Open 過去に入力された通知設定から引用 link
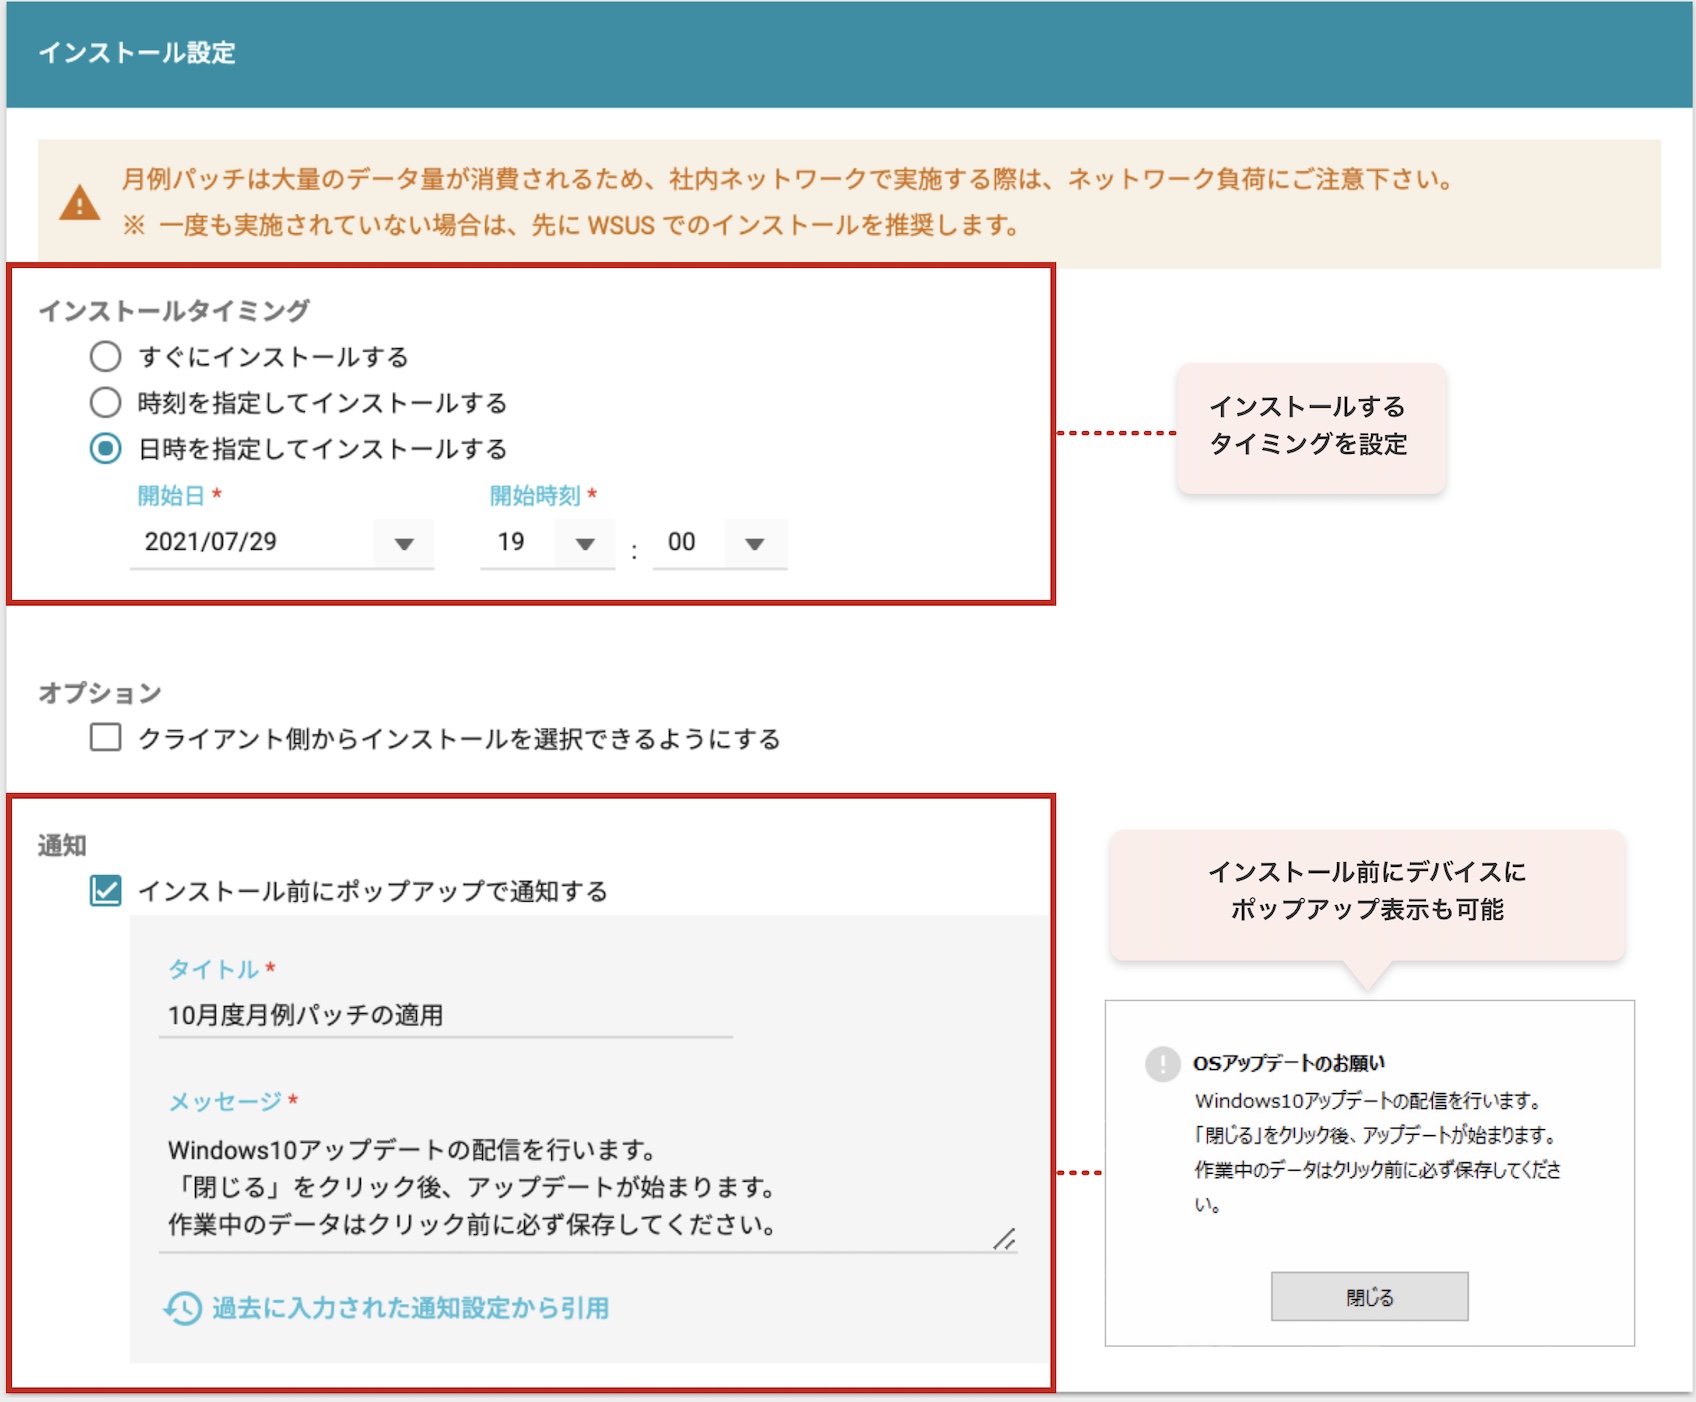Screen dimensions: 1696x1402 click(410, 1308)
